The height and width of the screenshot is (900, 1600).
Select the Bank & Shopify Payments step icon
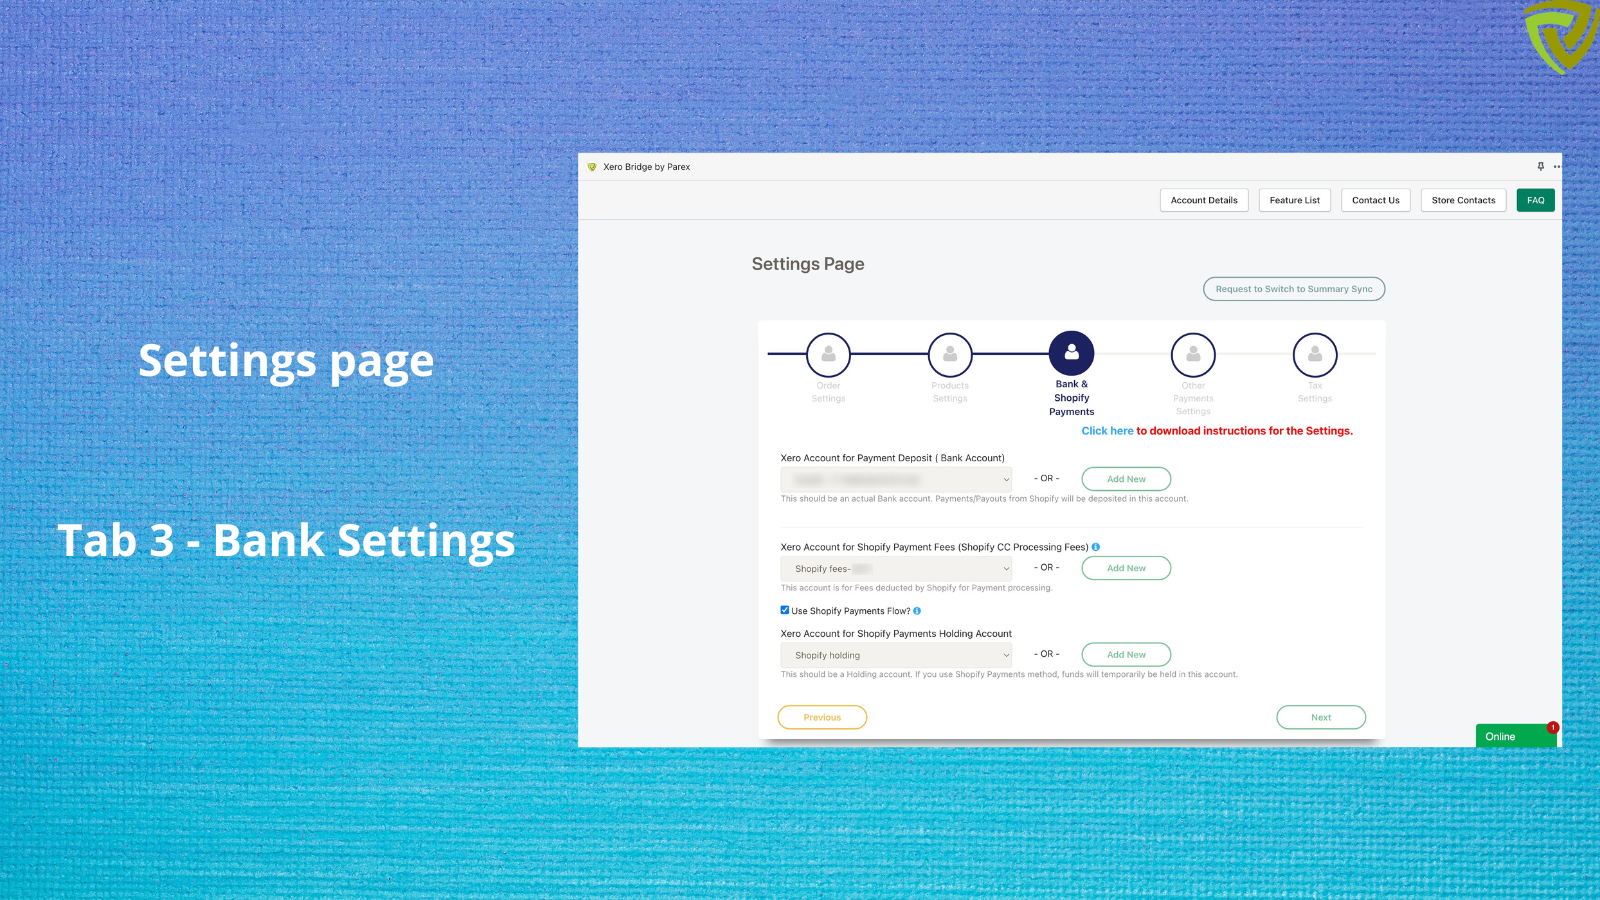click(1071, 353)
